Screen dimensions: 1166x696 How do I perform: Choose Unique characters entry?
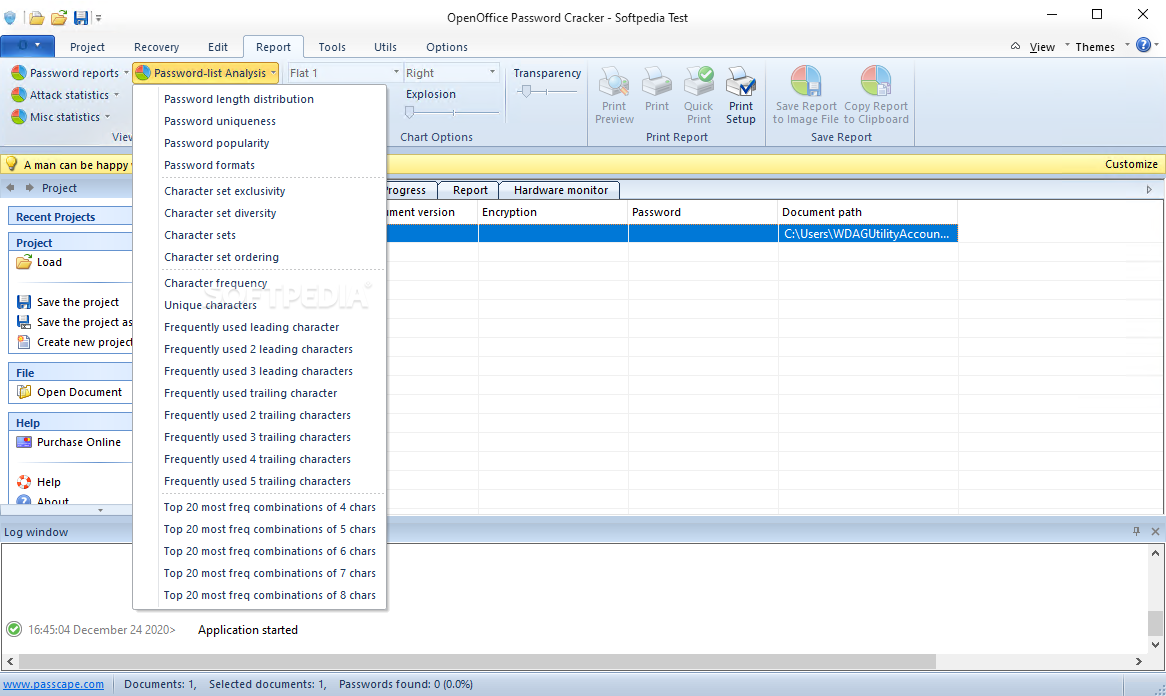tap(210, 305)
